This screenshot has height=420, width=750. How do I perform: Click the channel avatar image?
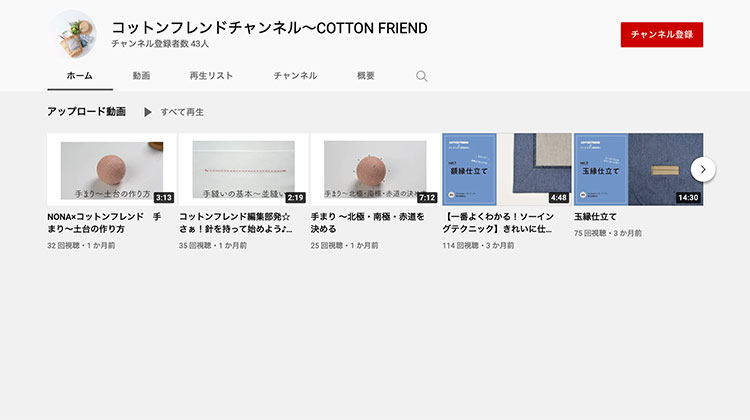74,34
